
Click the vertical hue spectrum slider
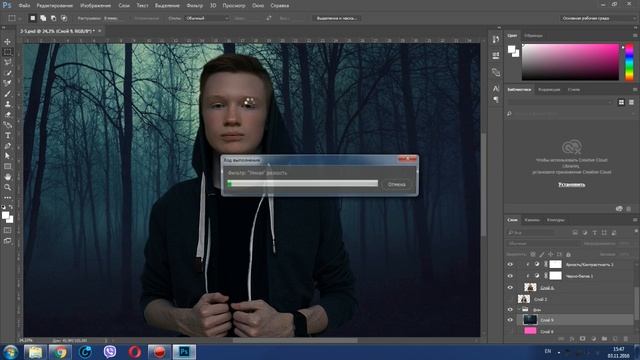[x=629, y=62]
